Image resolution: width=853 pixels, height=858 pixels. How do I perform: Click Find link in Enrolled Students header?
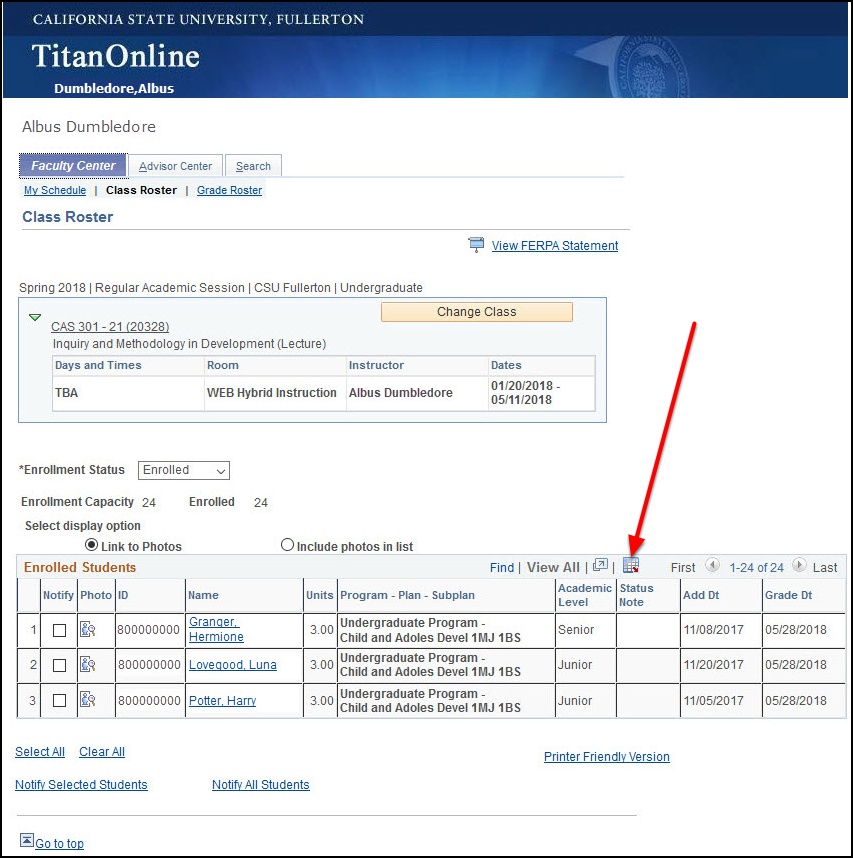tap(502, 567)
